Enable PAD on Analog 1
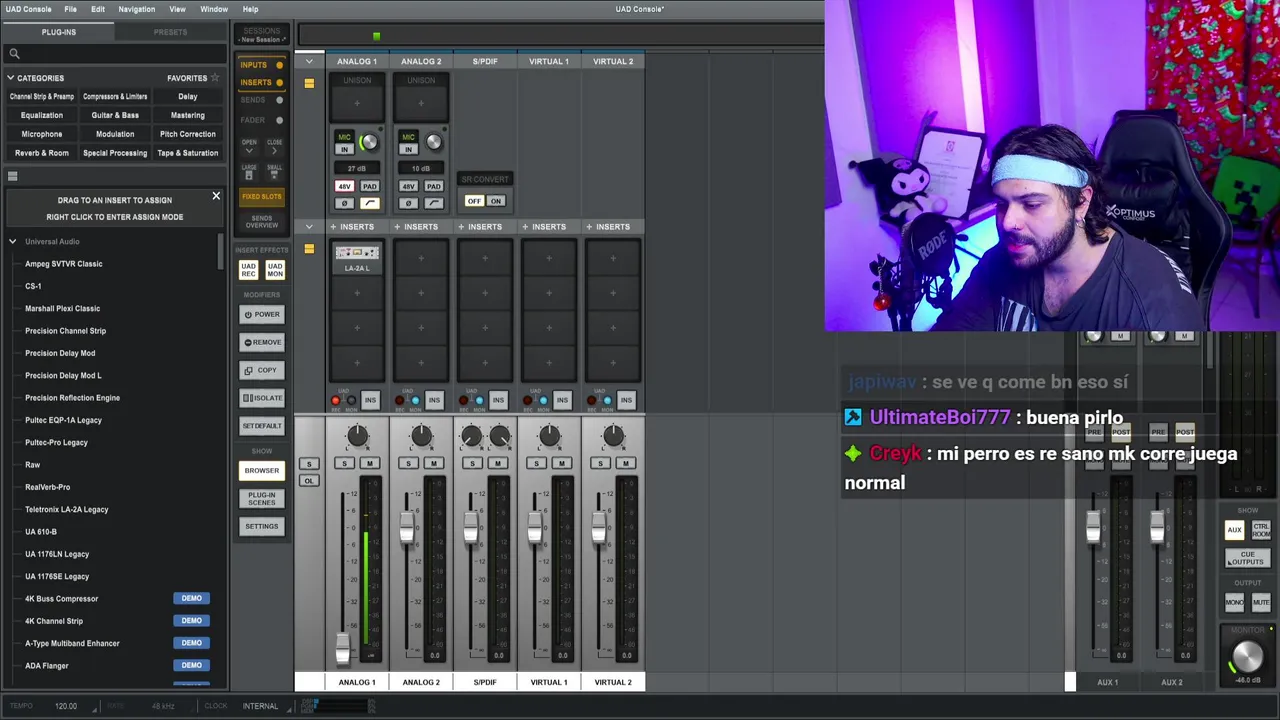Screen dimensions: 1280x720 369,187
